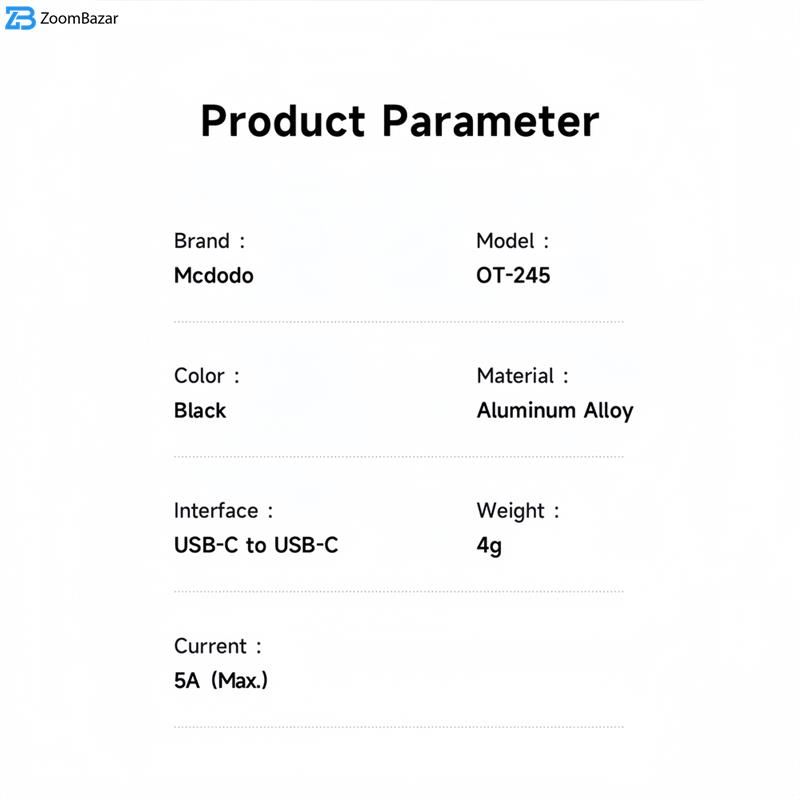Screen dimensions: 800x800
Task: Click the ZoomBazar ZB logo icon
Action: click(x=20, y=18)
